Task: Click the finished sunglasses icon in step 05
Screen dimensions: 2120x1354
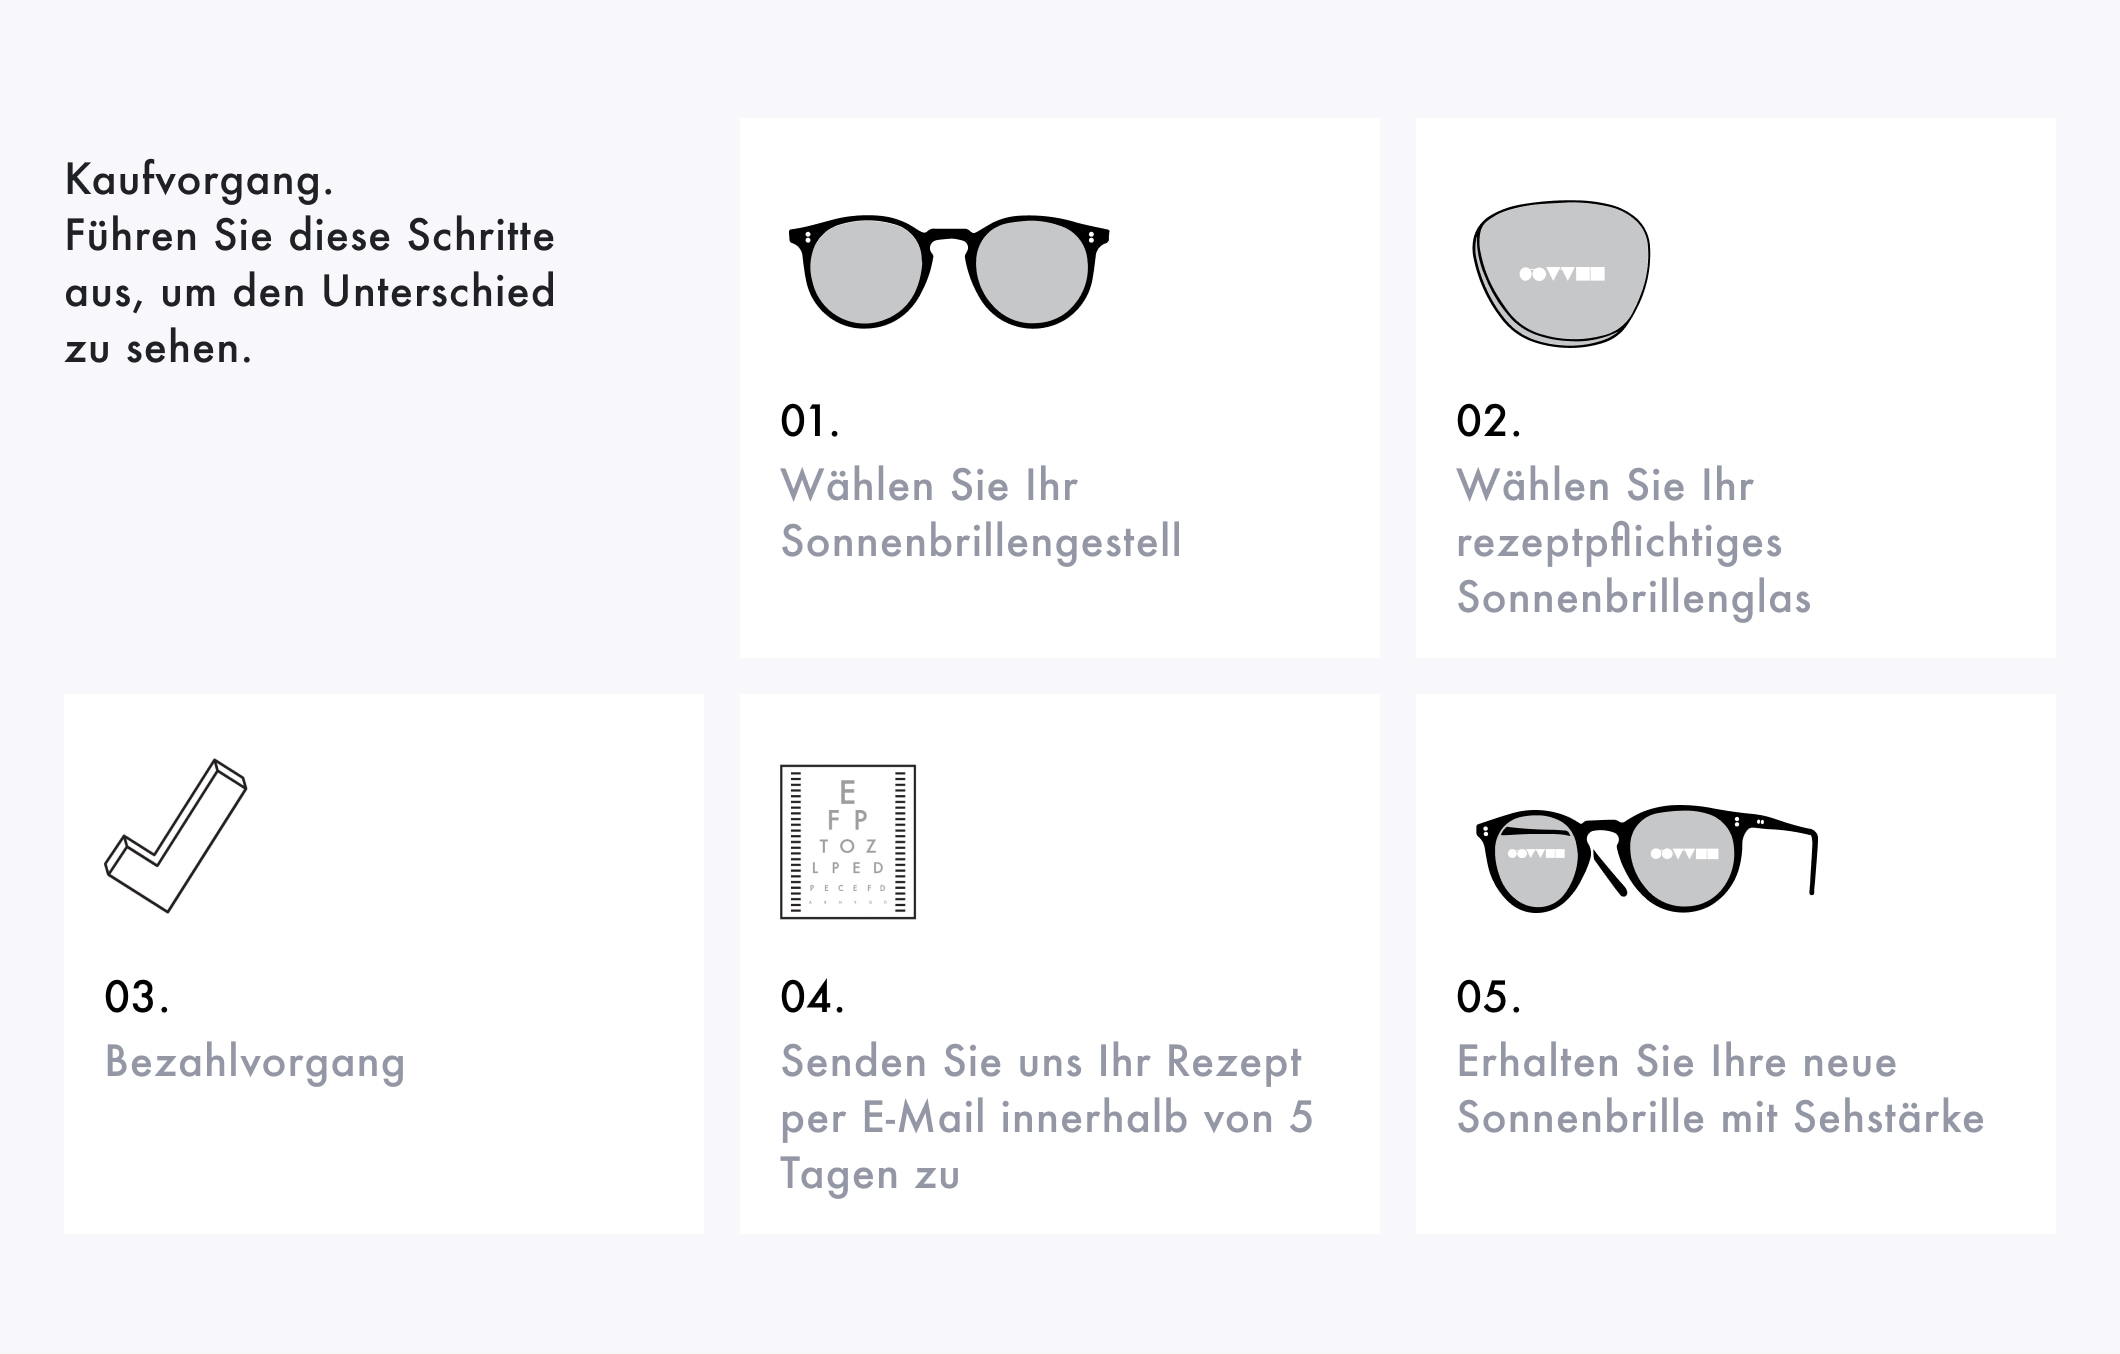Action: pos(1647,859)
